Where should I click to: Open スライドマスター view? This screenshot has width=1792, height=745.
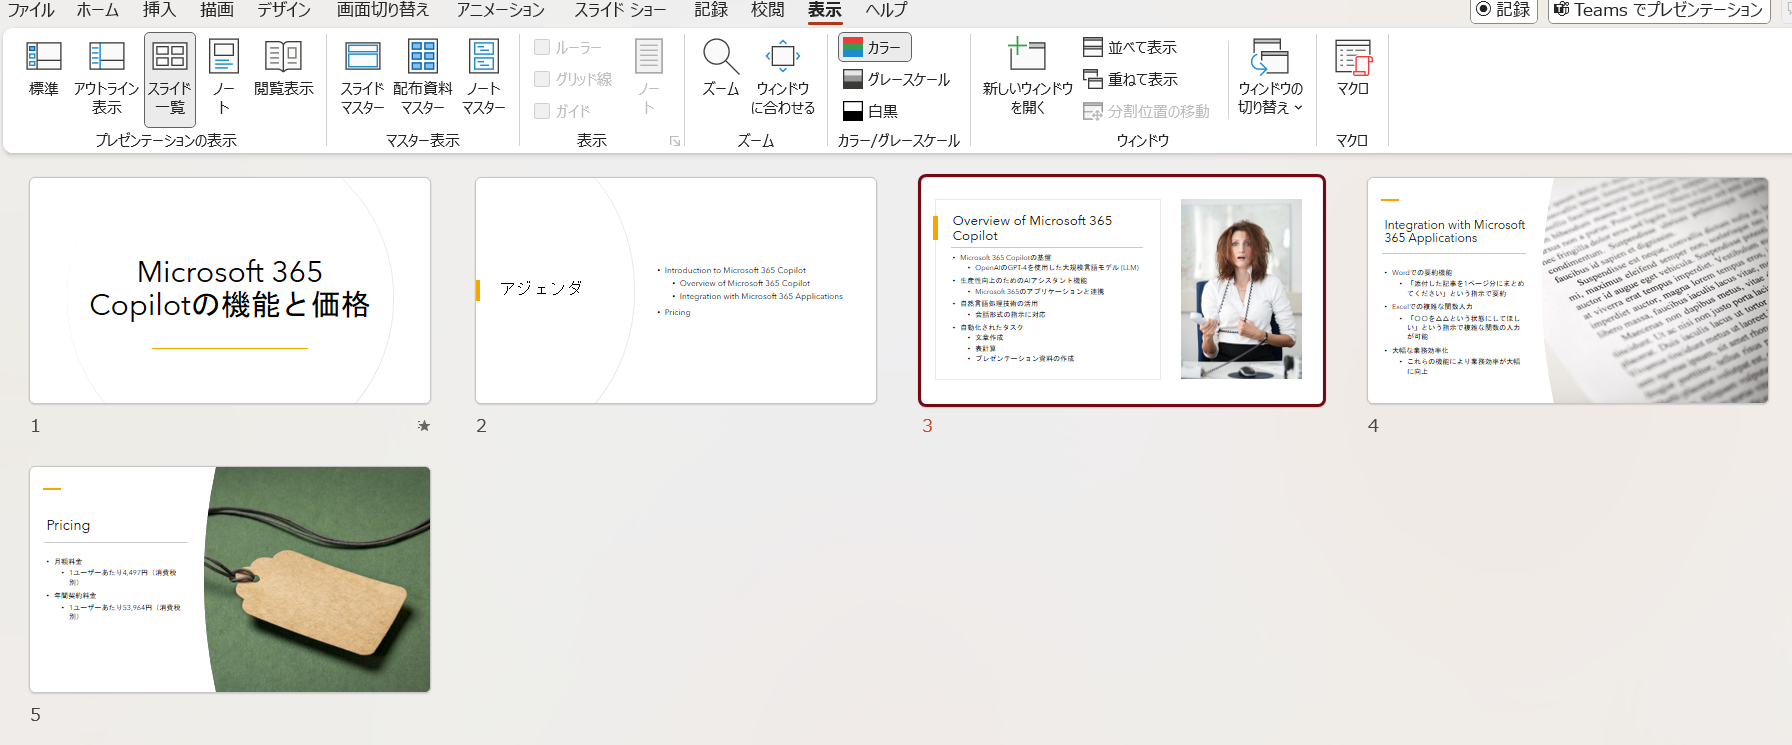pyautogui.click(x=362, y=78)
